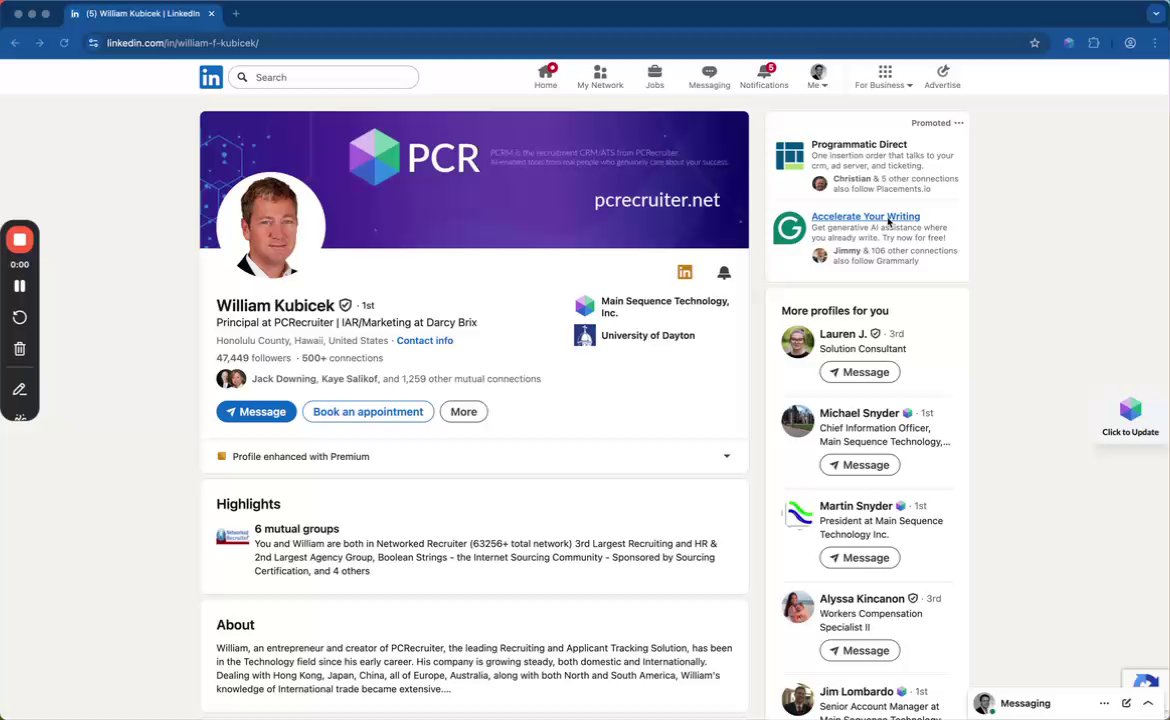This screenshot has height=720, width=1170.
Task: Open the More button on profile
Action: pyautogui.click(x=463, y=412)
